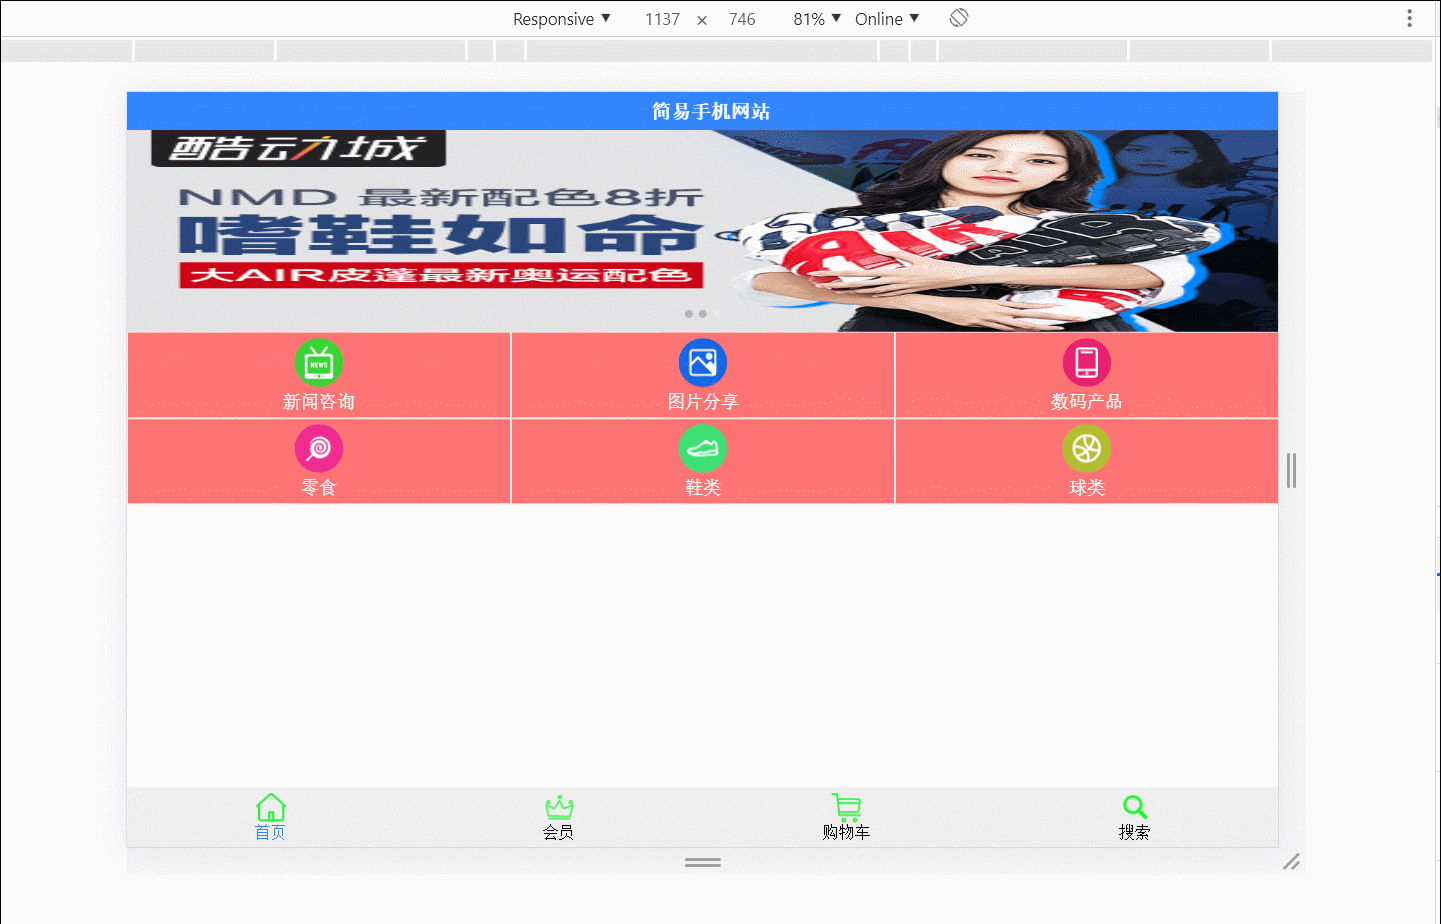Click the bottom viewport resize handle
1441x924 pixels.
703,862
